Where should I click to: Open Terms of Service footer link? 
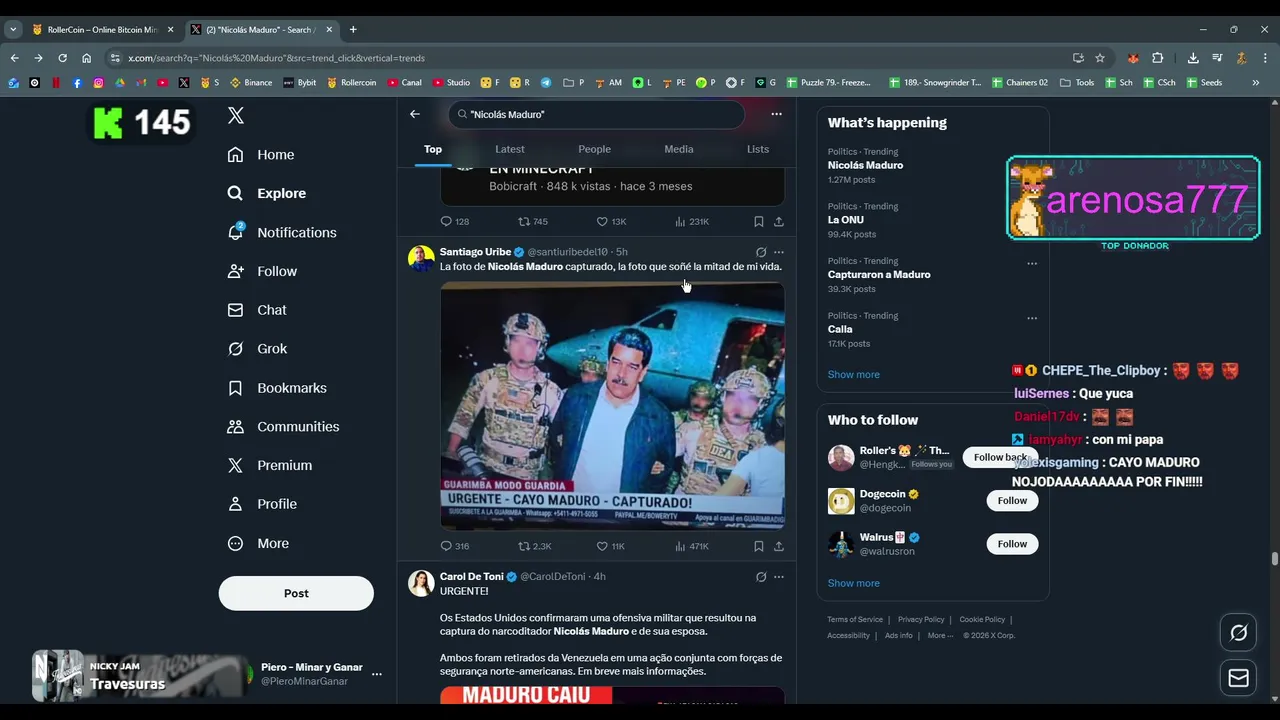(x=855, y=620)
